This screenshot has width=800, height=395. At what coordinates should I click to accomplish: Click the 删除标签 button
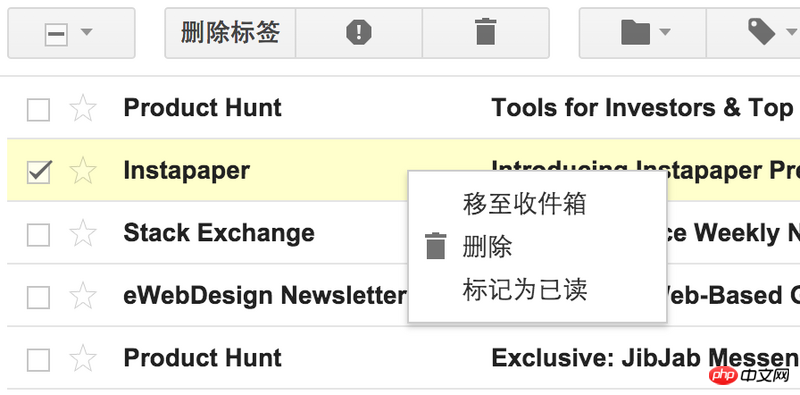(x=230, y=33)
